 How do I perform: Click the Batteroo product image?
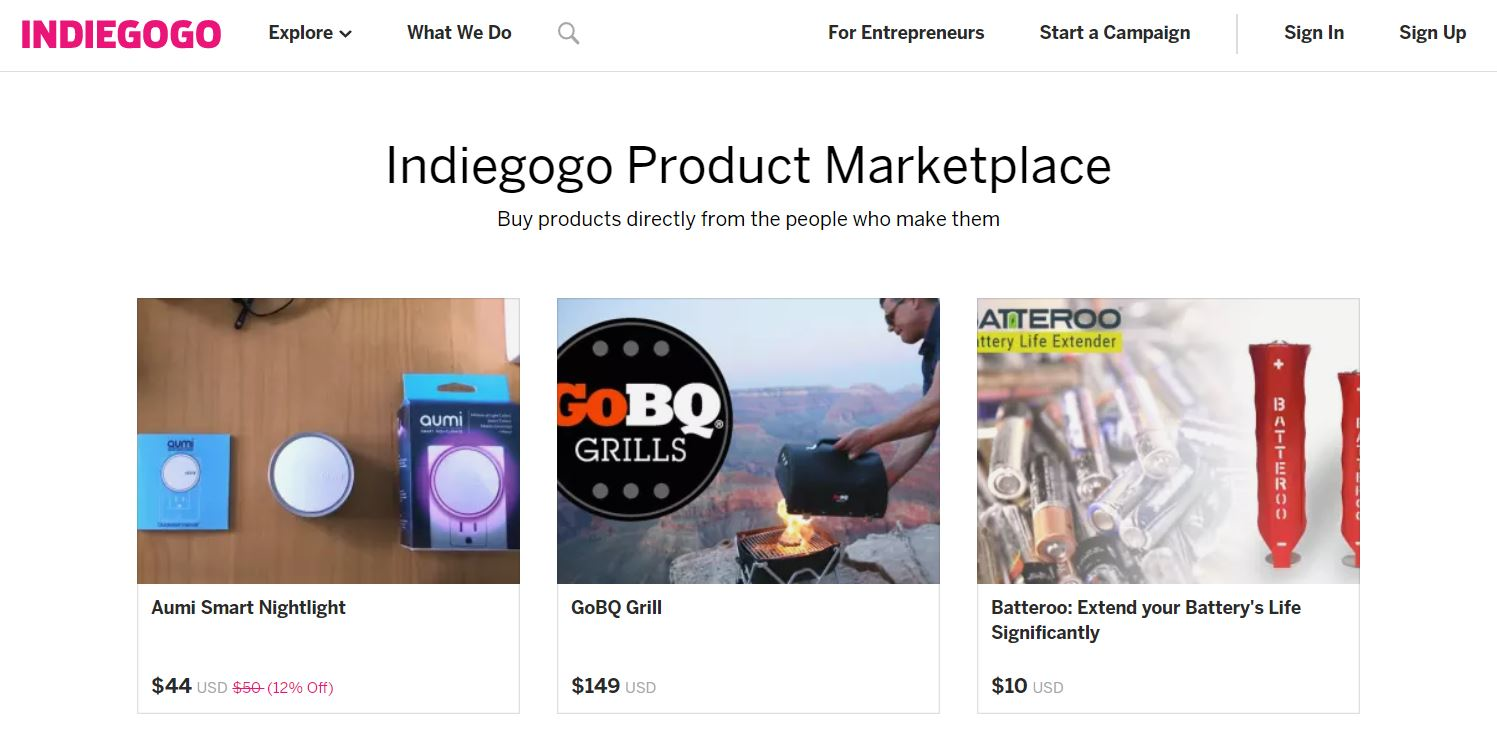coord(1168,440)
